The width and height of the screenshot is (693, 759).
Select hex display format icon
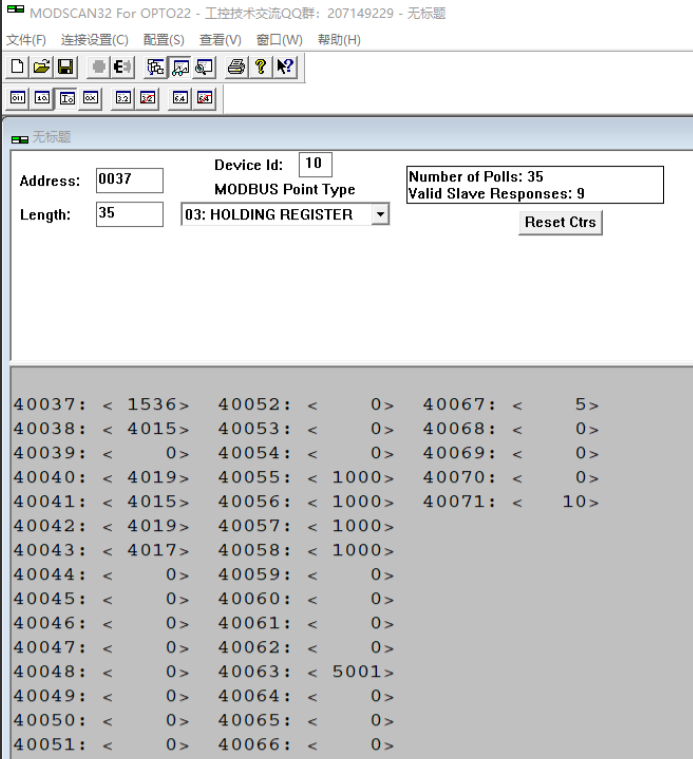tap(90, 98)
